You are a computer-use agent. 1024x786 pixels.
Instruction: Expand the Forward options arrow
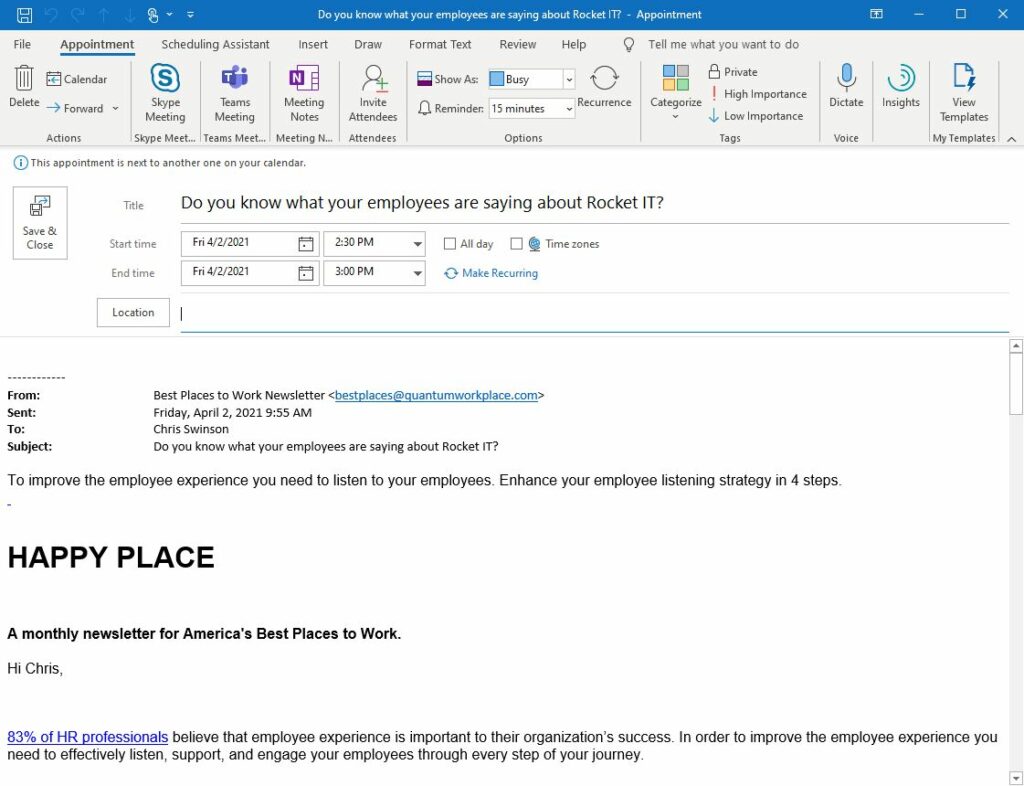tap(116, 108)
